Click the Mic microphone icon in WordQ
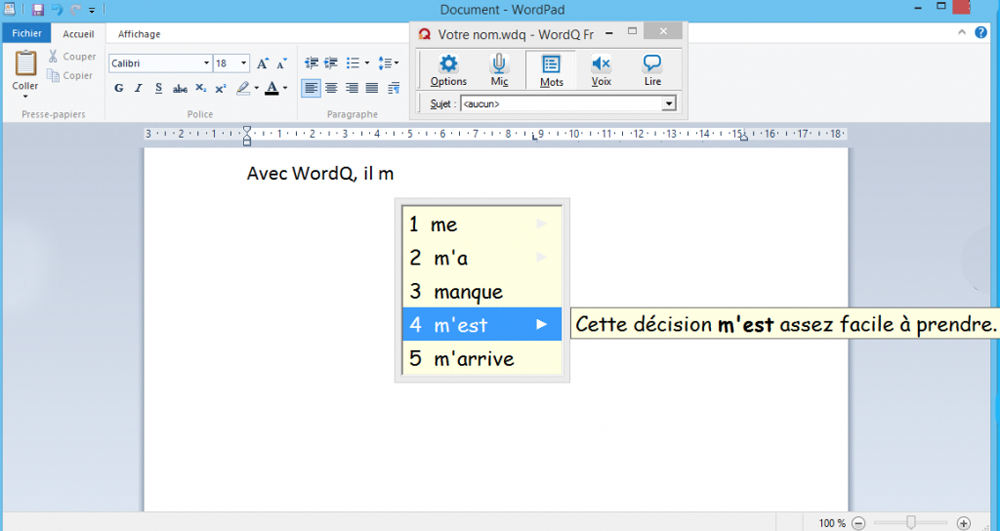The height and width of the screenshot is (531, 1000). pyautogui.click(x=499, y=69)
